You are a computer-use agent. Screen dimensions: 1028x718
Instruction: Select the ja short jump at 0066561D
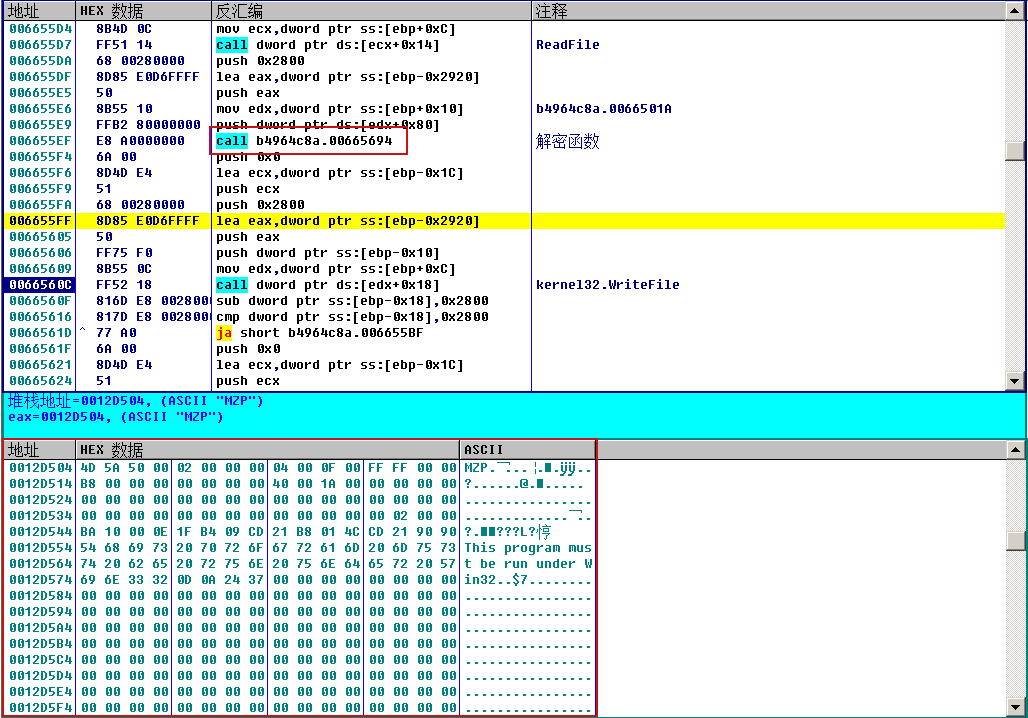coord(504,333)
